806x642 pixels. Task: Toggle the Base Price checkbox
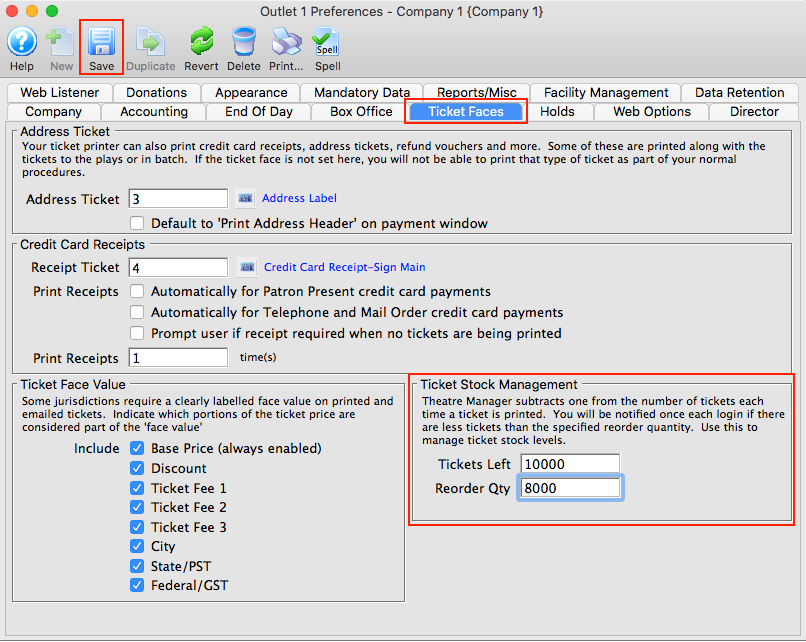pyautogui.click(x=137, y=448)
